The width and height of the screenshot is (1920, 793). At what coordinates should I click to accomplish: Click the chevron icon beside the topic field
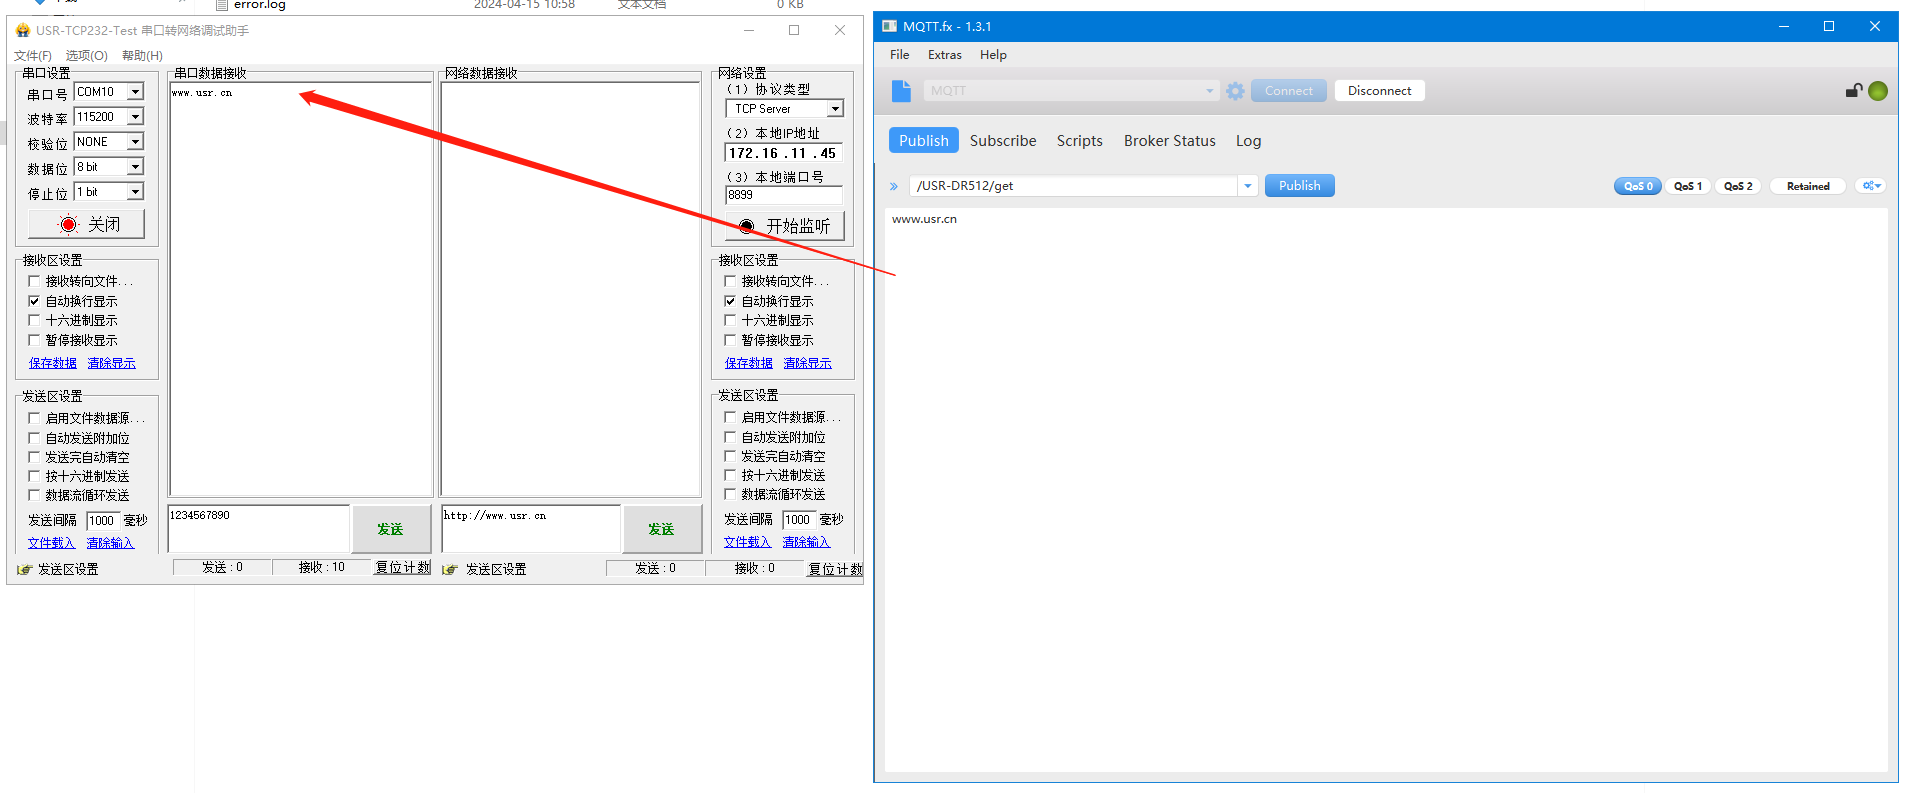point(894,186)
